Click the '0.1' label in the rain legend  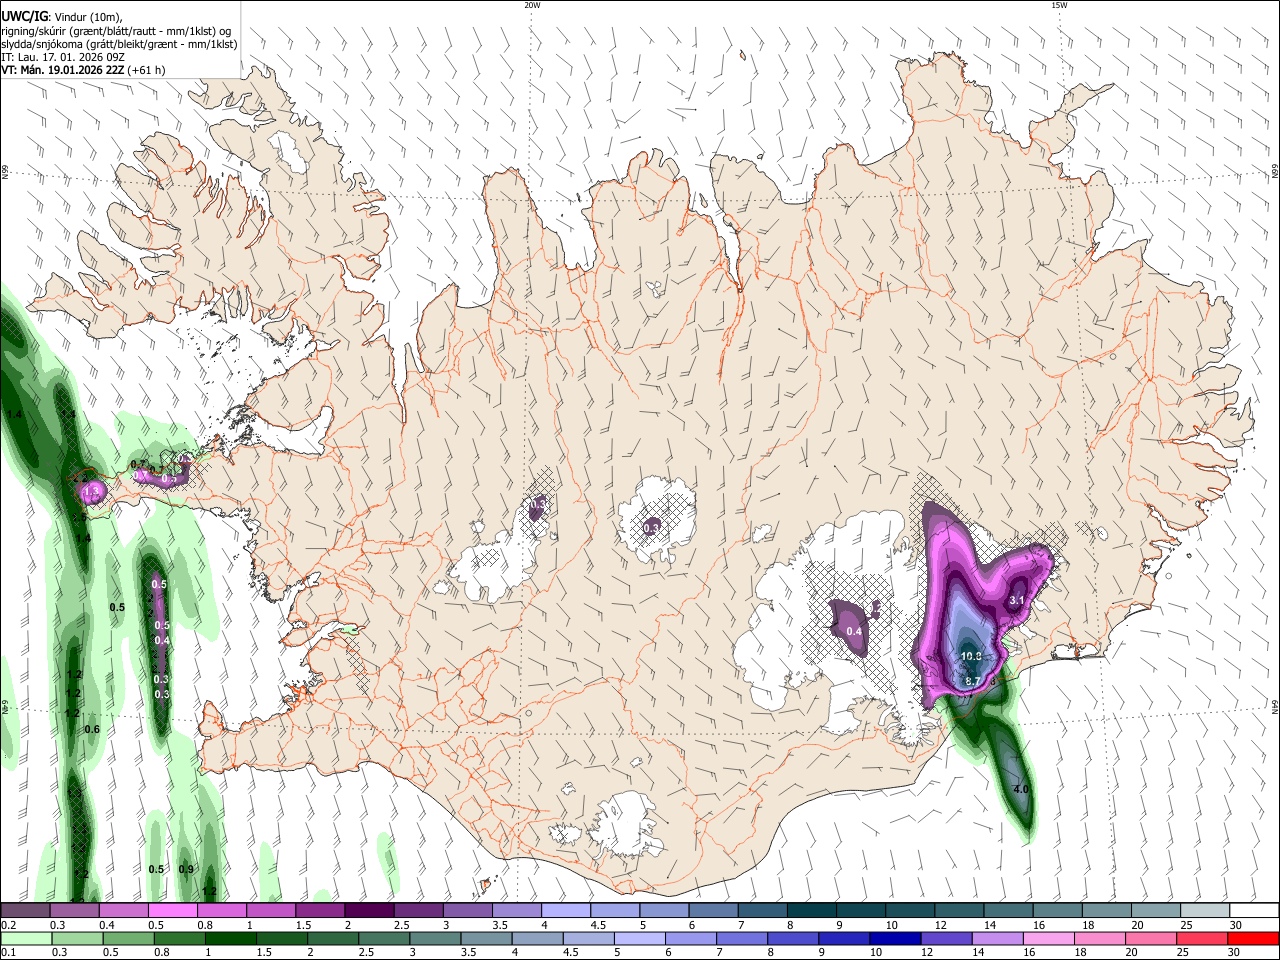[x=9, y=953]
